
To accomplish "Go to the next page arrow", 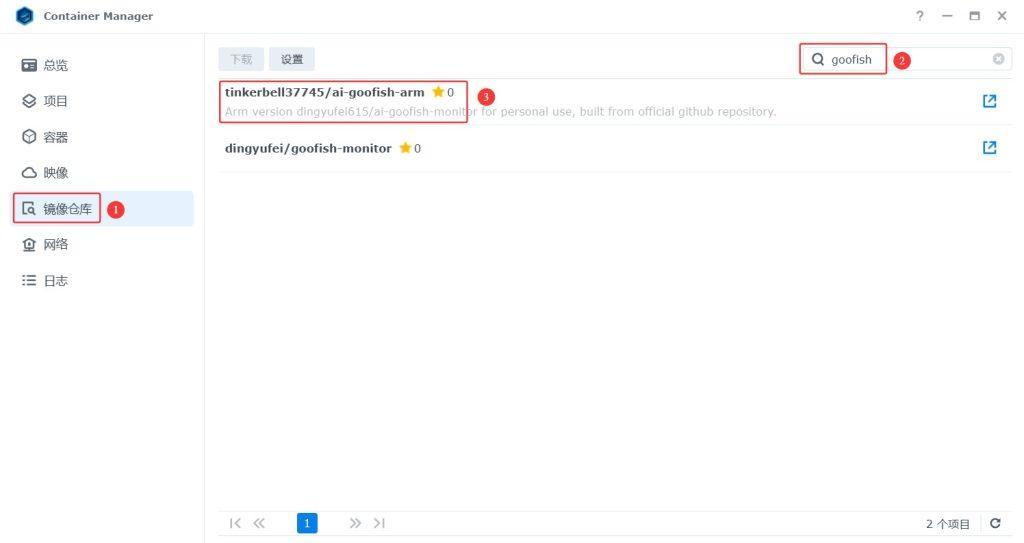I will pos(355,523).
